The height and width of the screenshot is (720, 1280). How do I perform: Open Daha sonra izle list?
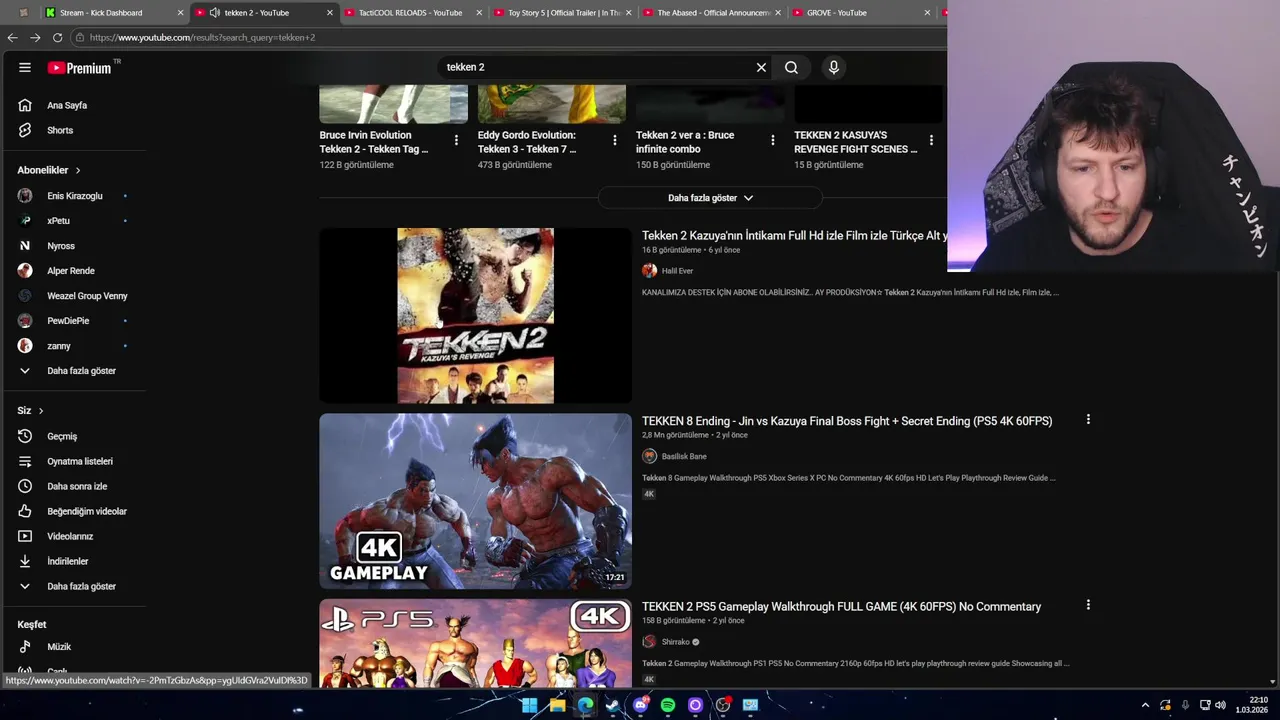click(75, 486)
